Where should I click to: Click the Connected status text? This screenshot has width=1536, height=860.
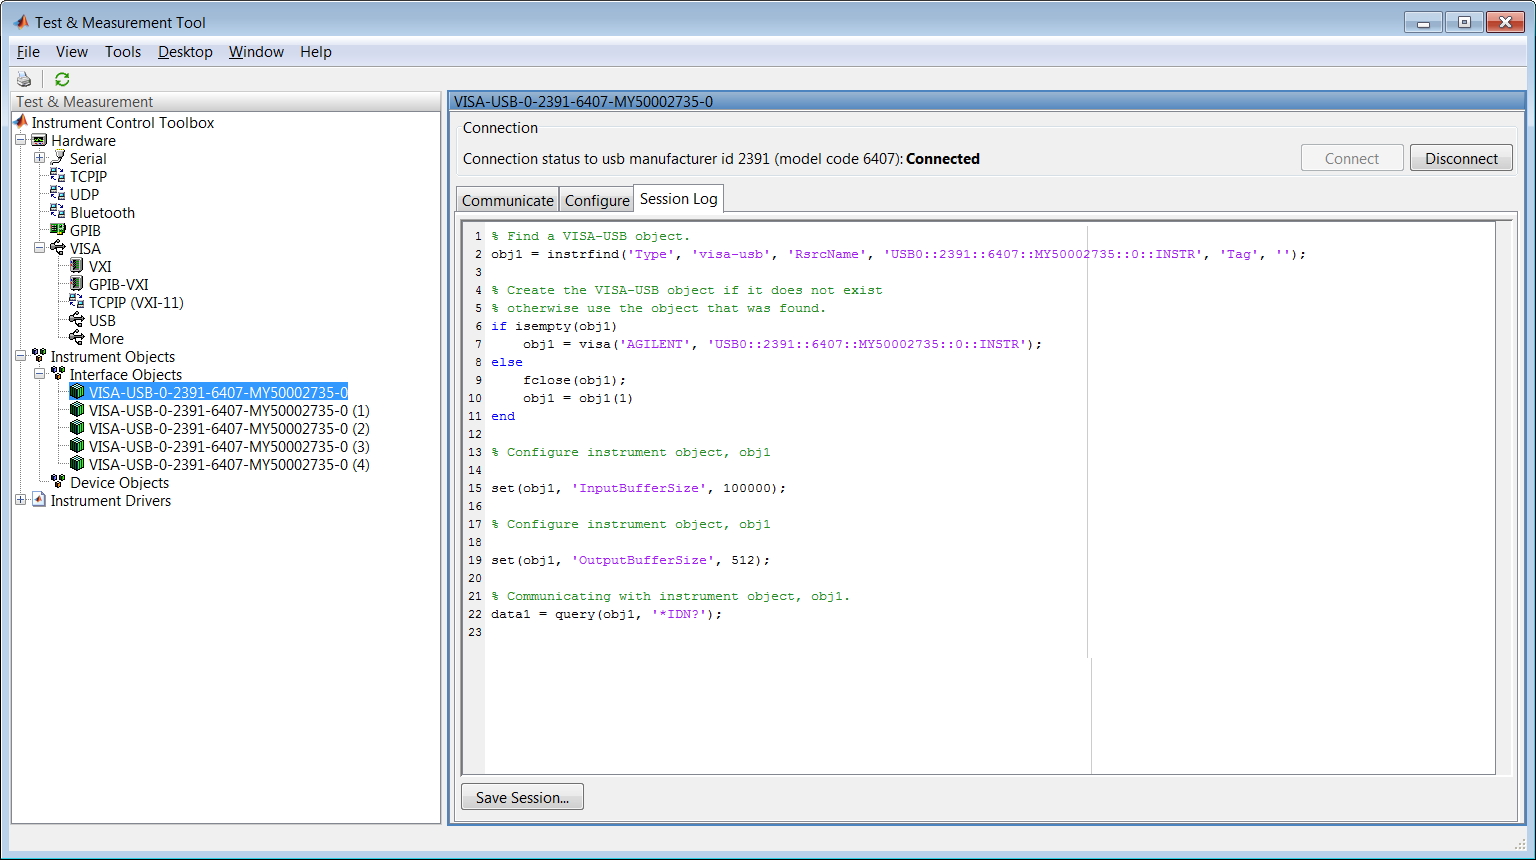point(942,158)
